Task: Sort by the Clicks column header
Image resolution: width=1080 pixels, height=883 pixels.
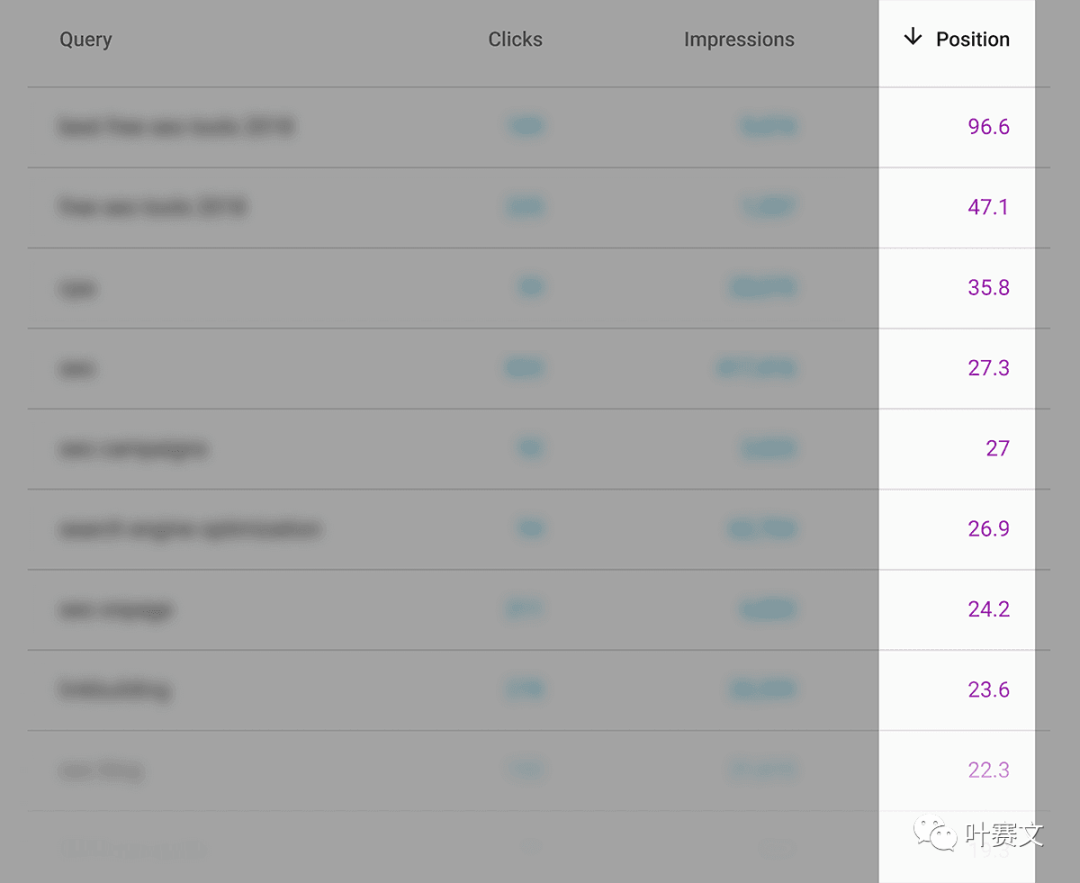Action: click(x=515, y=39)
